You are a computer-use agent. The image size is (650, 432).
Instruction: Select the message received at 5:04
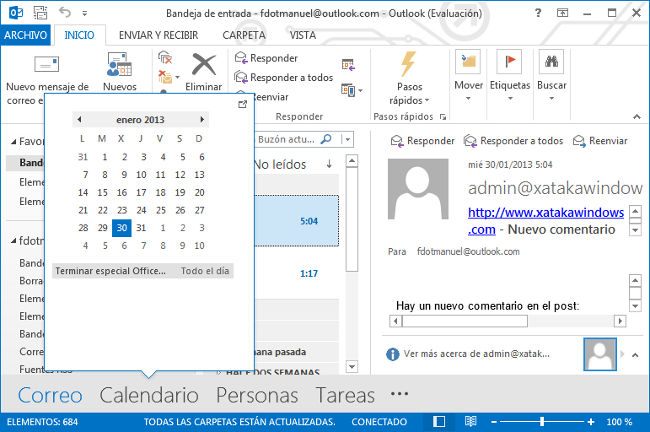296,221
